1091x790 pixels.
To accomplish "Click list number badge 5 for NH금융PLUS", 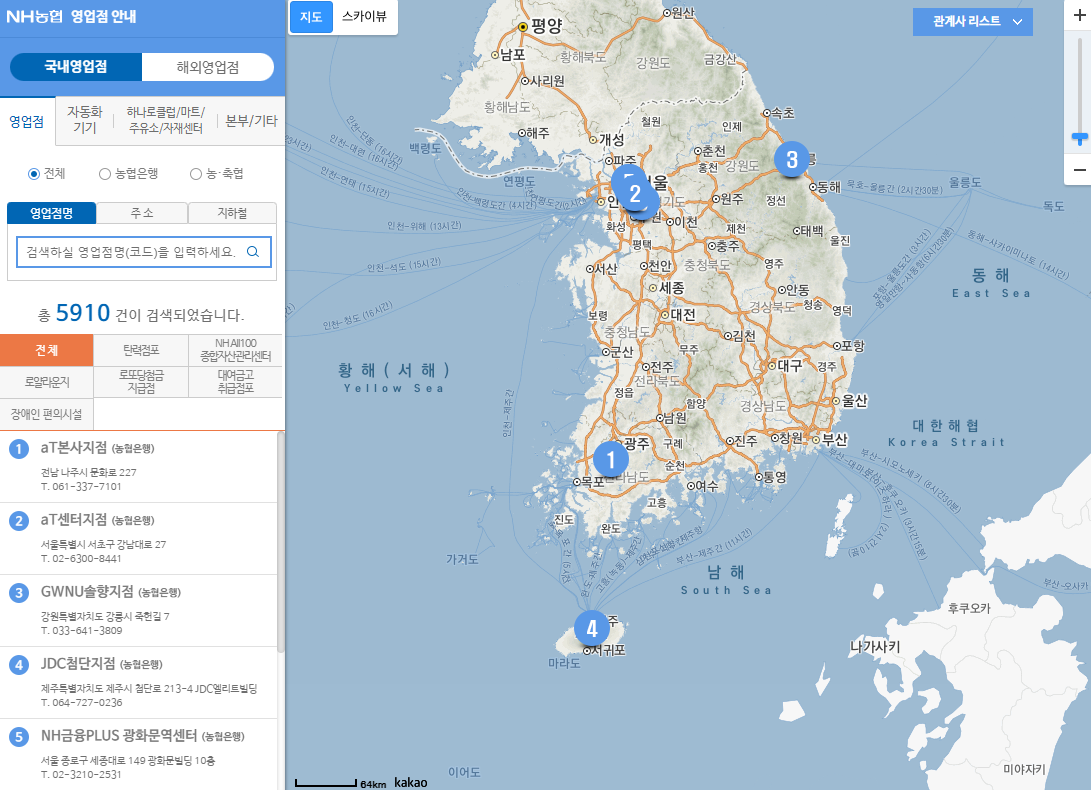I will (19, 736).
